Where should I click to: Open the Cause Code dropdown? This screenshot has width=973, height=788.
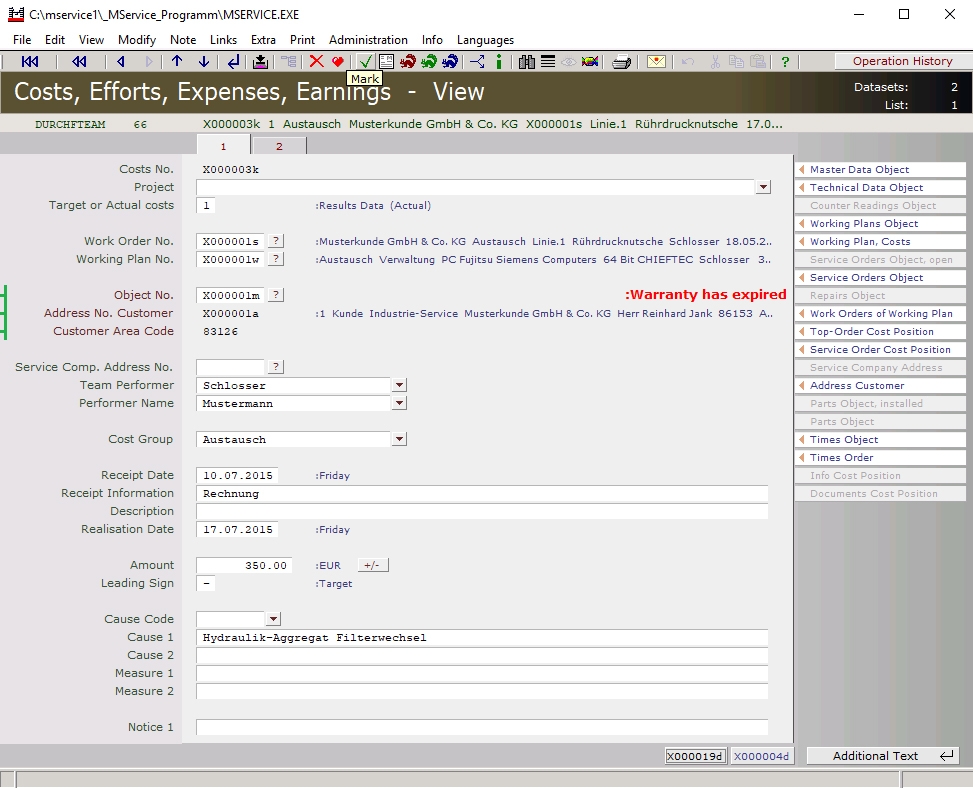coord(274,619)
